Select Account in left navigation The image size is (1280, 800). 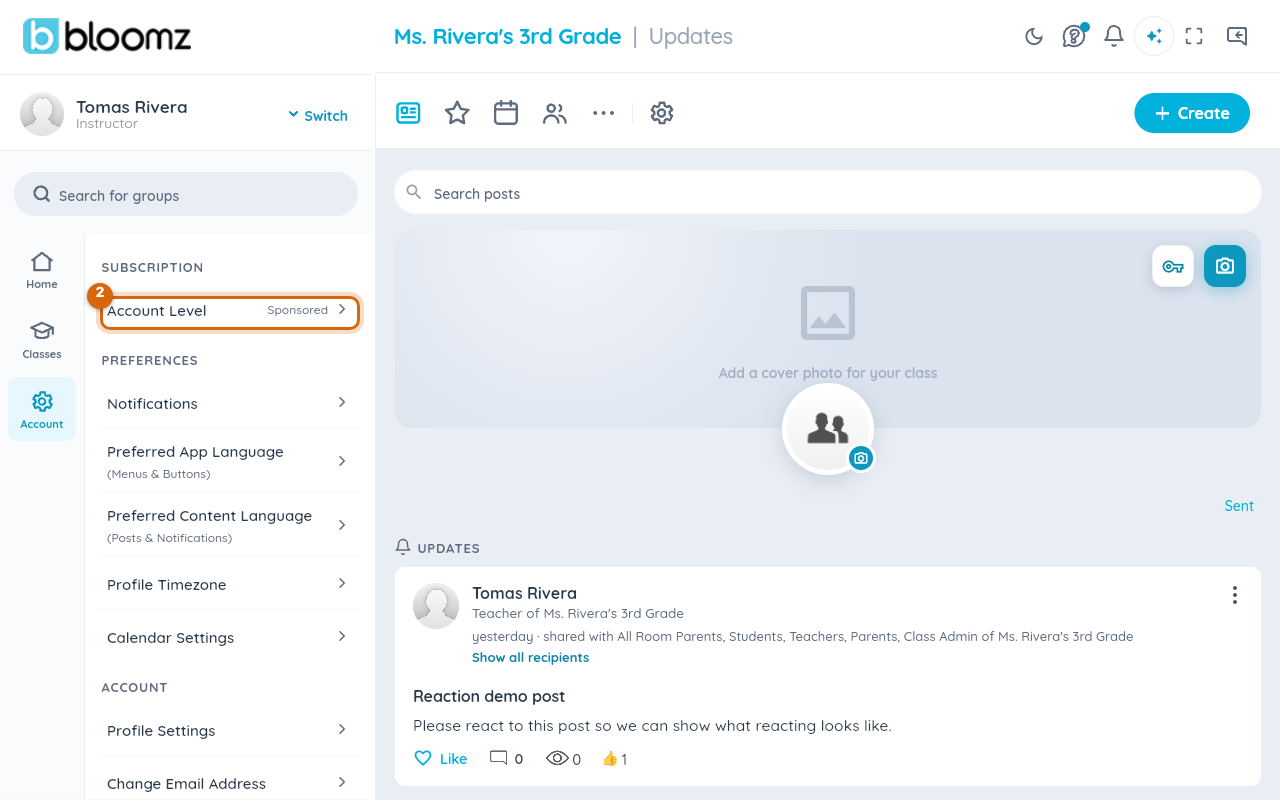point(42,409)
